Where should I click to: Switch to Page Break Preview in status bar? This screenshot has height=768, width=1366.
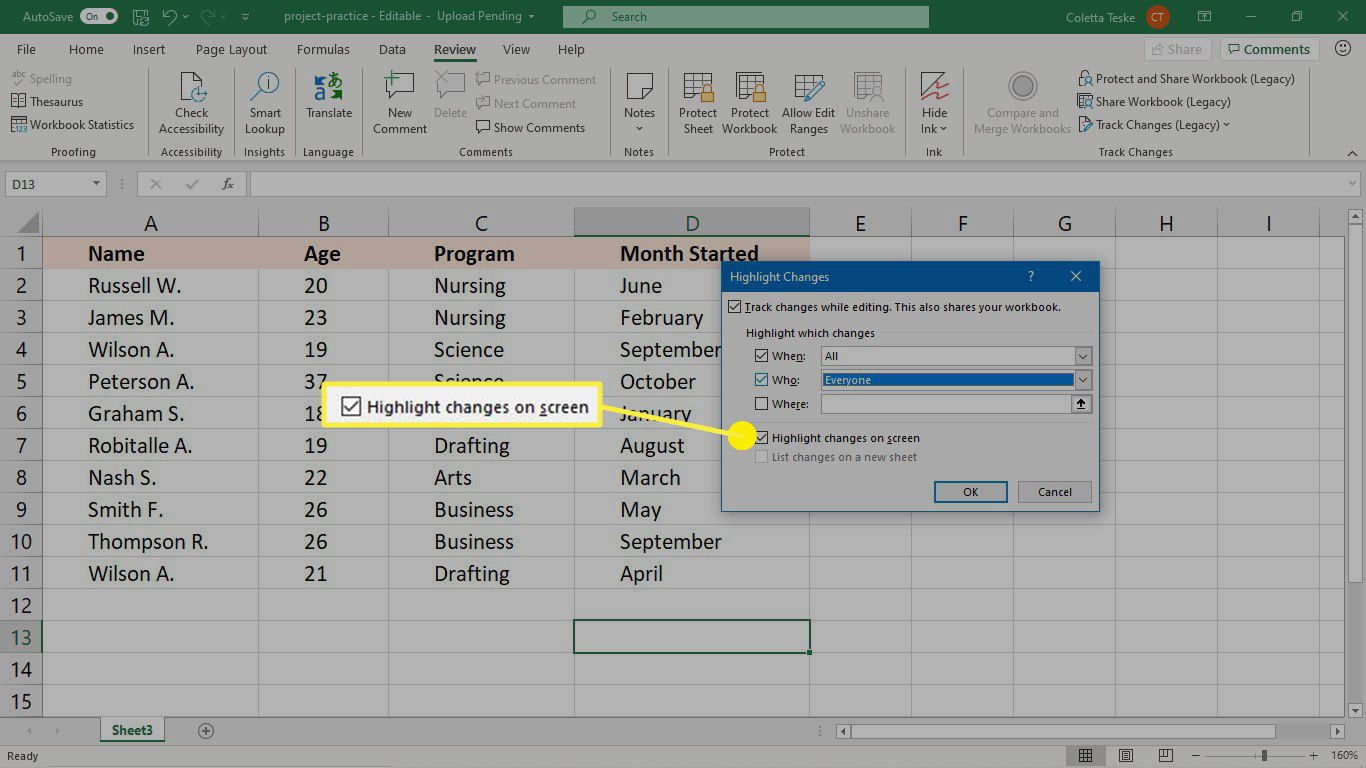click(x=1167, y=756)
